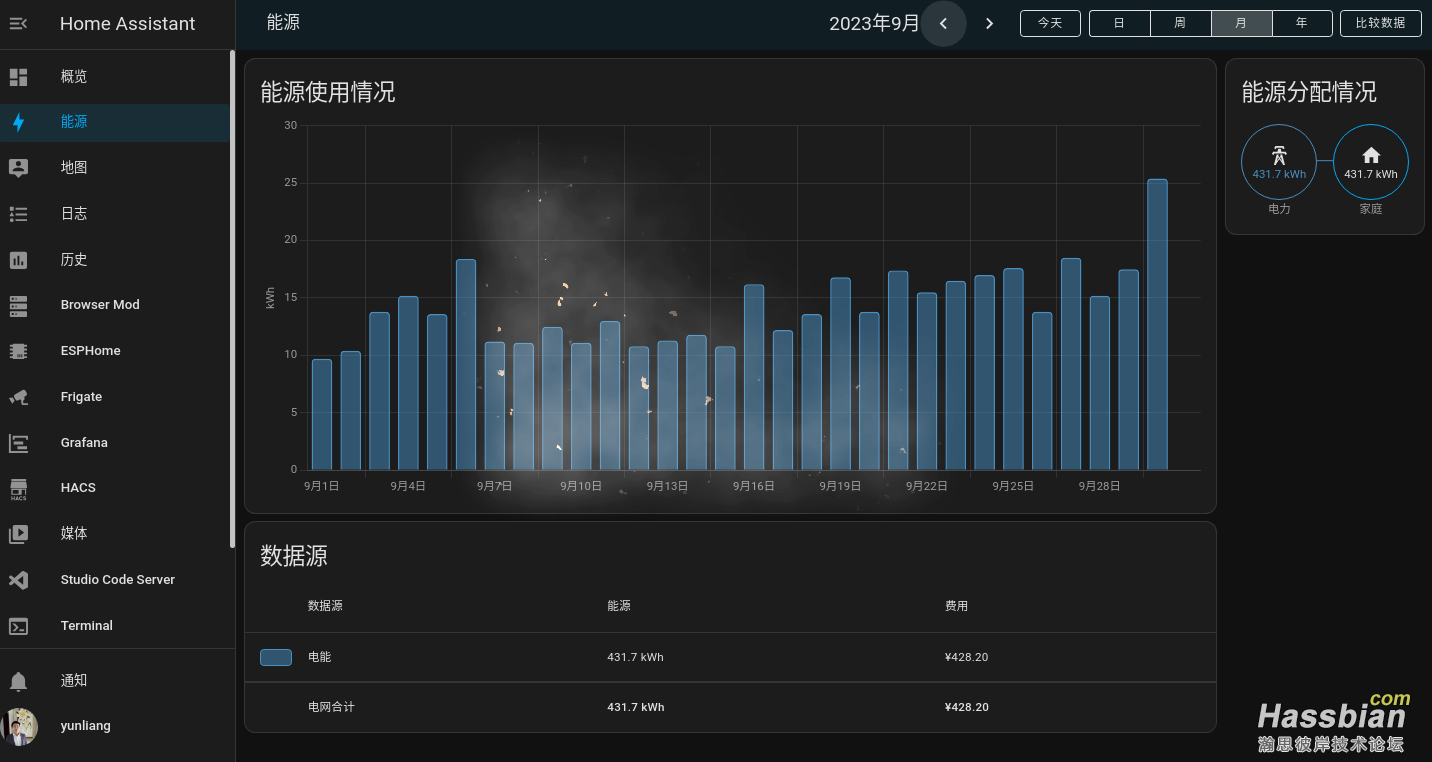Image resolution: width=1432 pixels, height=762 pixels.
Task: Click the 数据源 card heading
Action: point(294,556)
